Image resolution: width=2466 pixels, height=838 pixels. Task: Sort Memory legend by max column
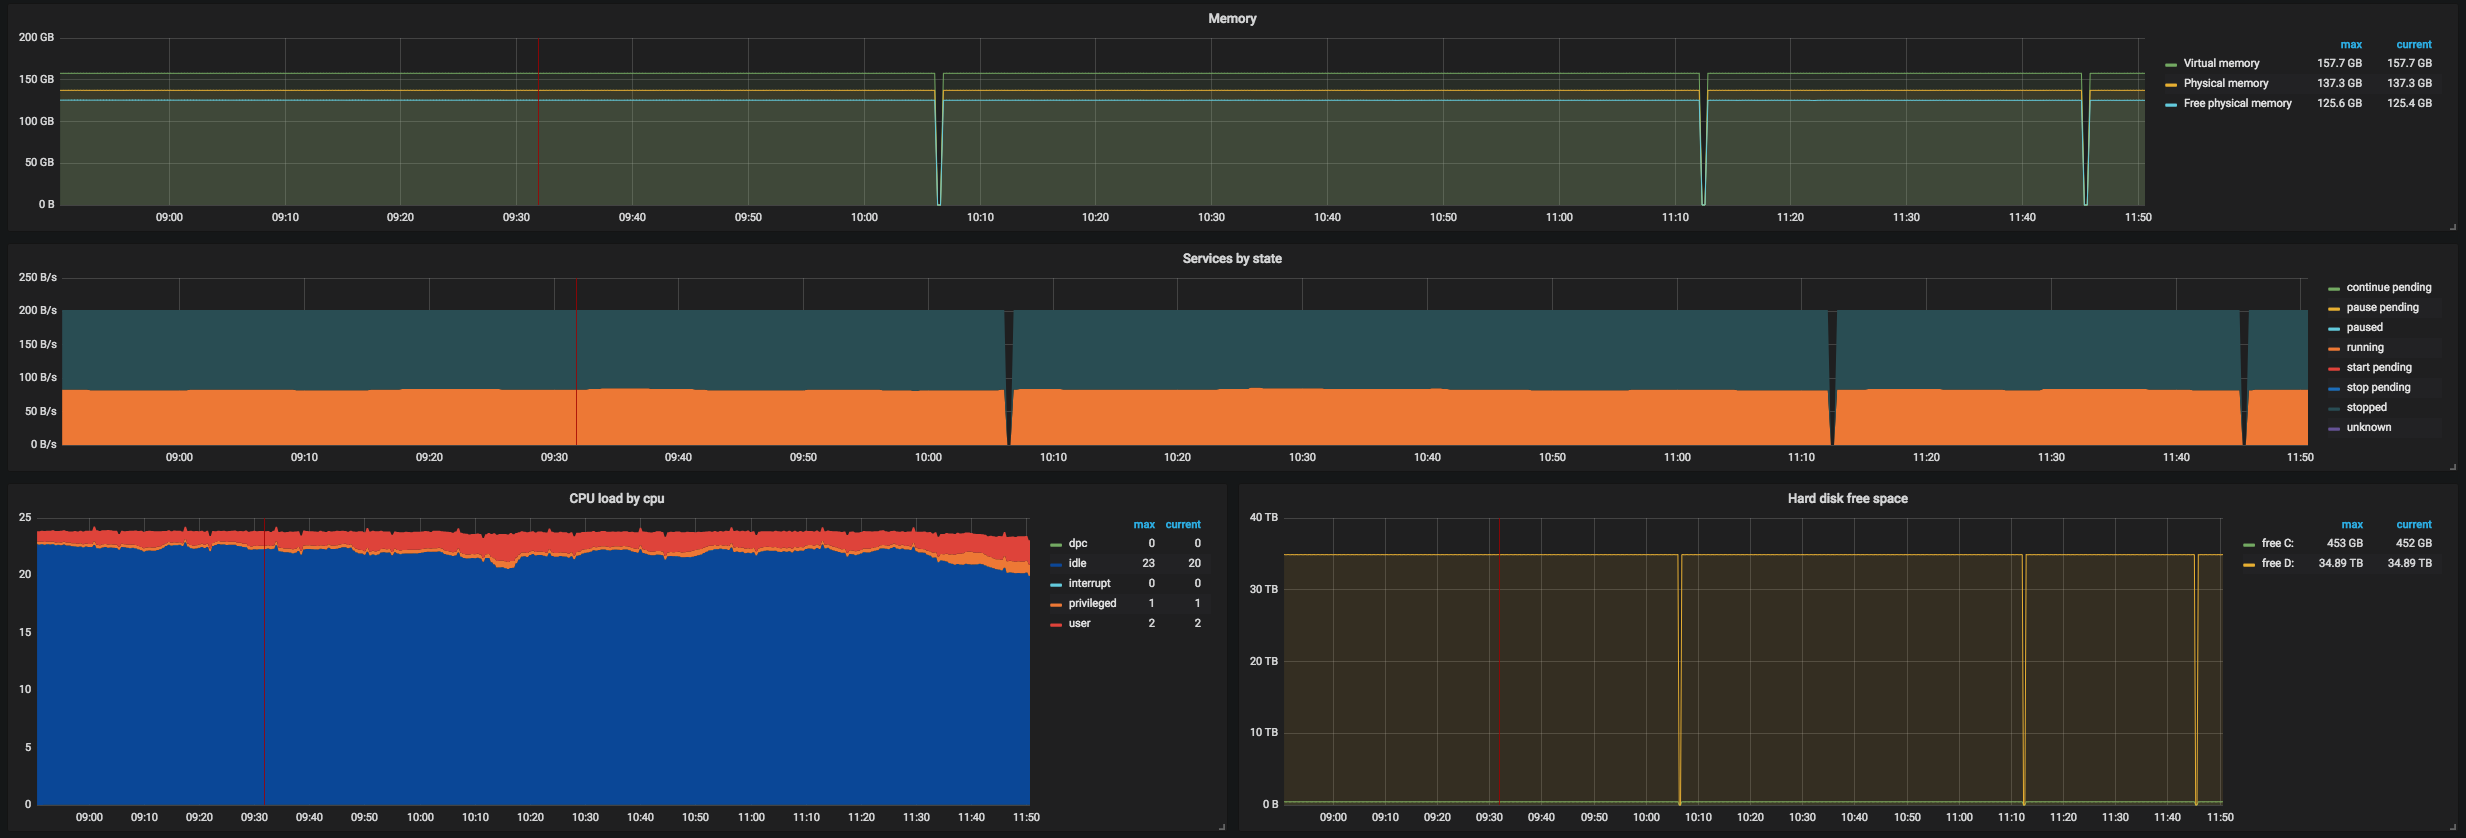[x=2351, y=44]
